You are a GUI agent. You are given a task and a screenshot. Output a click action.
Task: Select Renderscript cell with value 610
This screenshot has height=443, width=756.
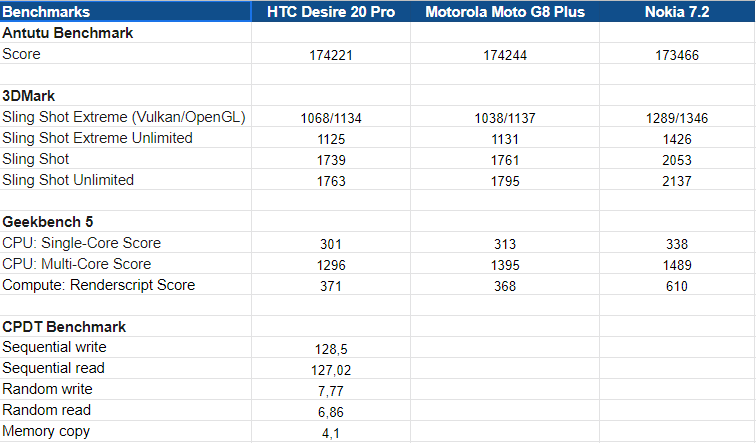677,285
